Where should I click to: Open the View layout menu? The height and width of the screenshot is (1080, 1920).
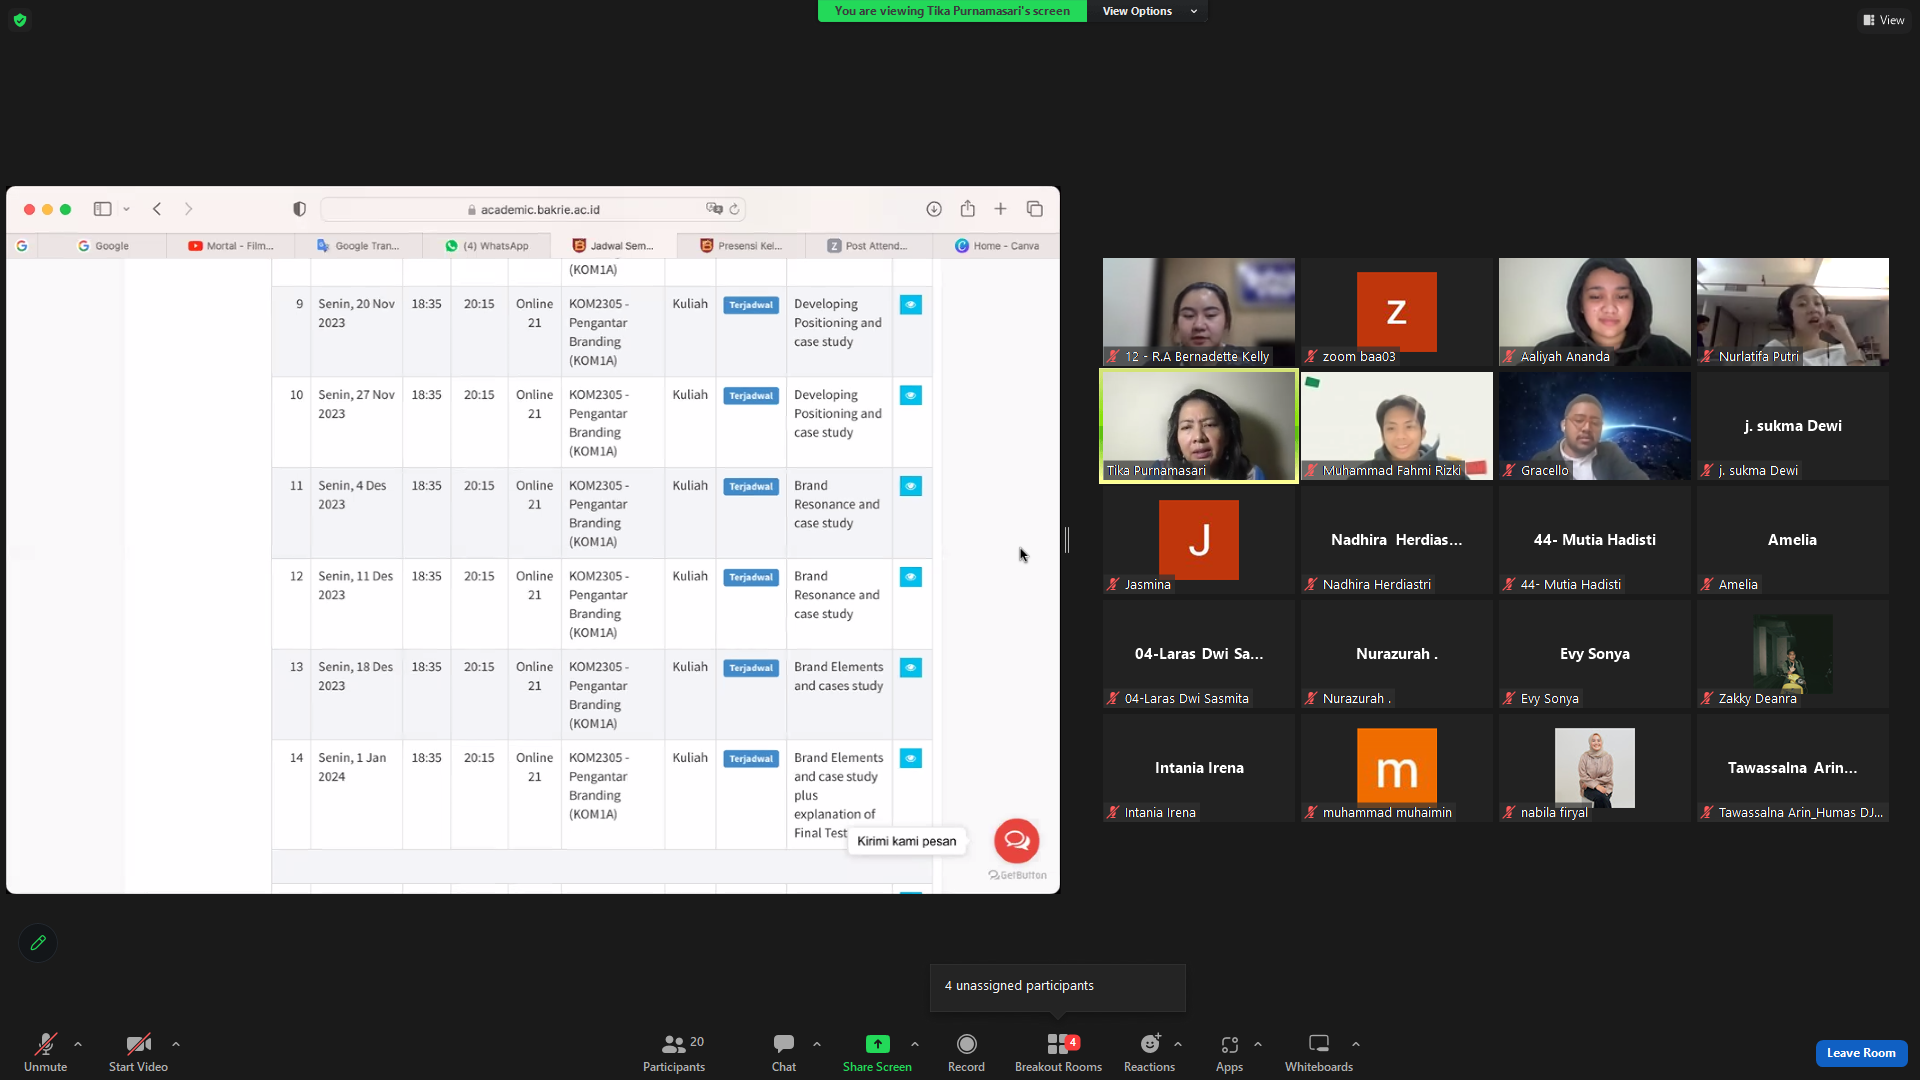(x=1883, y=20)
